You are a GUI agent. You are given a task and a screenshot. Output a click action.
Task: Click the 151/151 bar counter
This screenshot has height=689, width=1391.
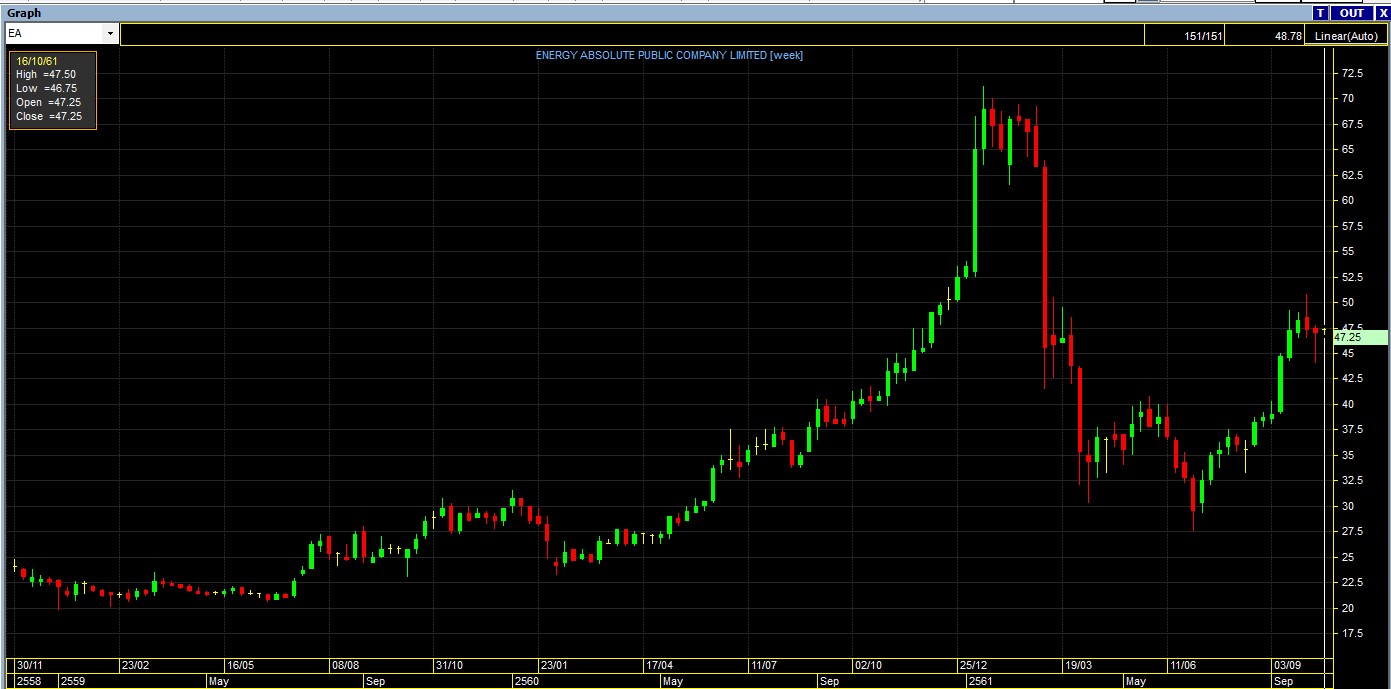tap(1203, 36)
